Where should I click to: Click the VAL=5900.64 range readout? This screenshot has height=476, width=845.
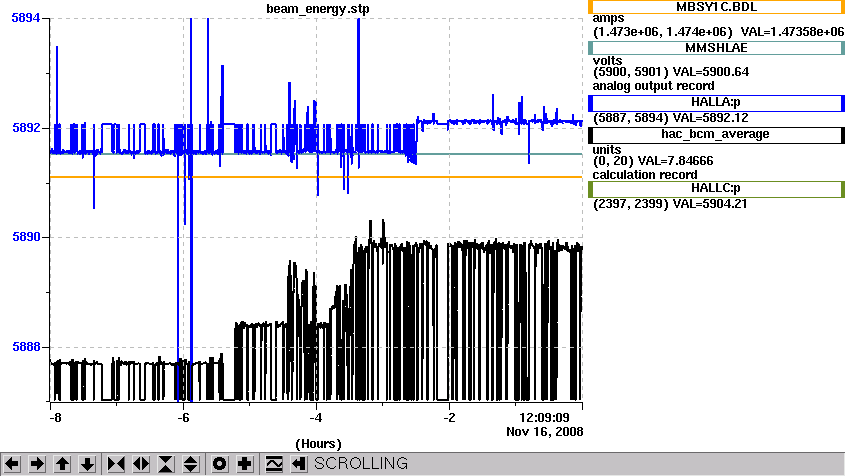click(671, 72)
